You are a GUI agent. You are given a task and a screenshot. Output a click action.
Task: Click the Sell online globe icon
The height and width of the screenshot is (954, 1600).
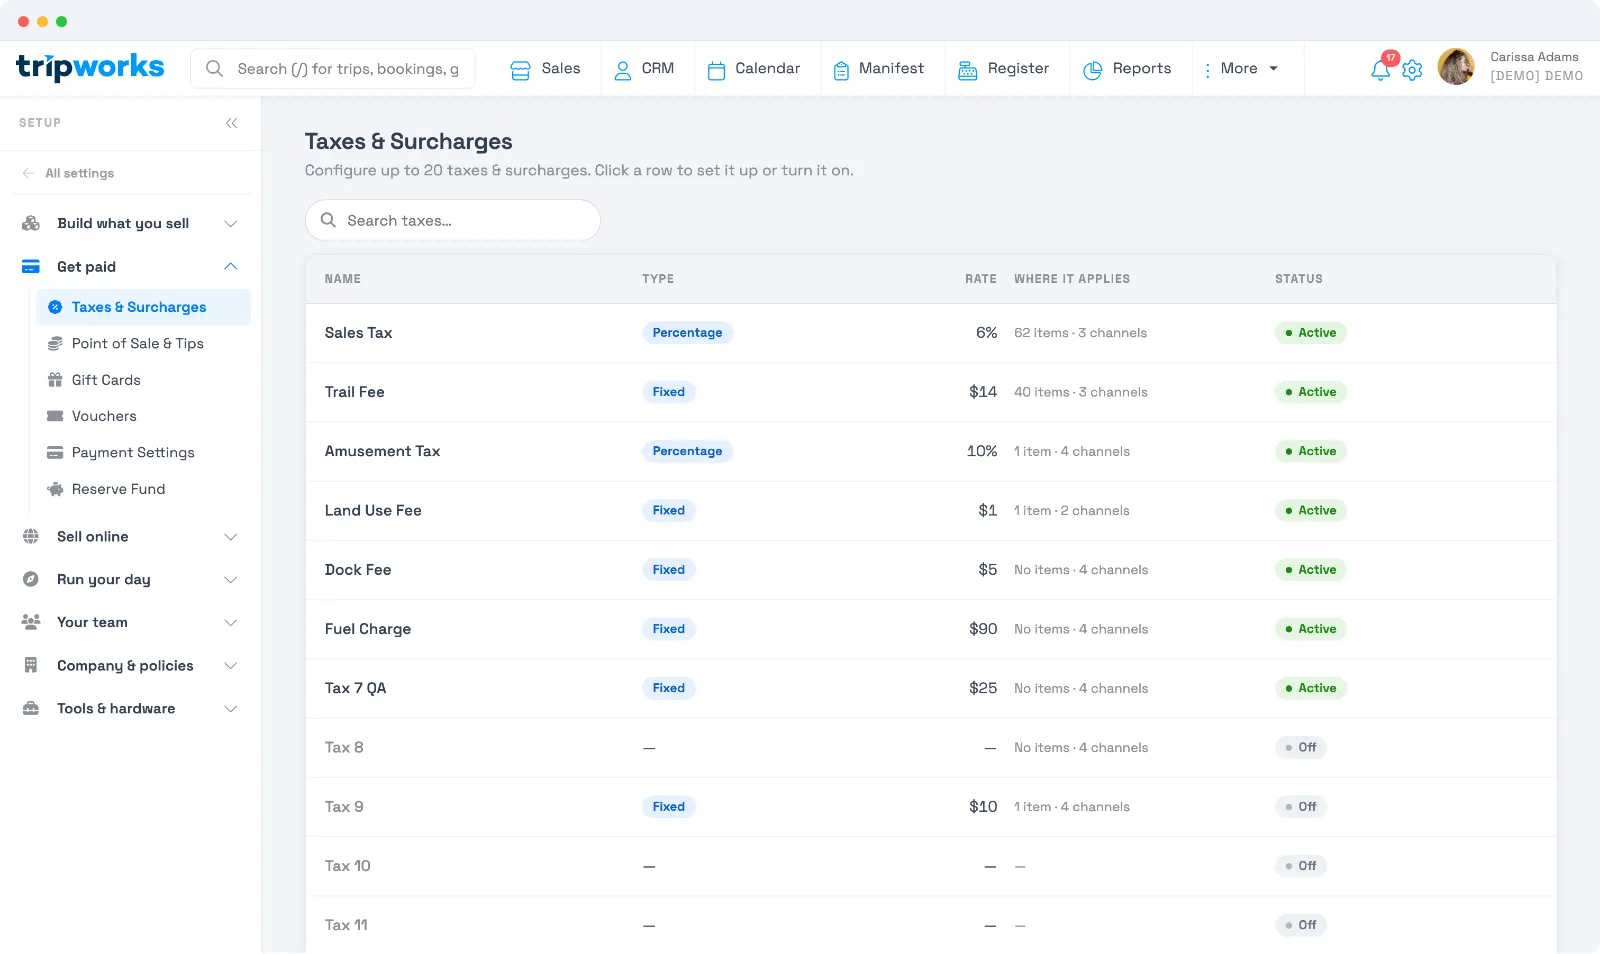tap(31, 537)
